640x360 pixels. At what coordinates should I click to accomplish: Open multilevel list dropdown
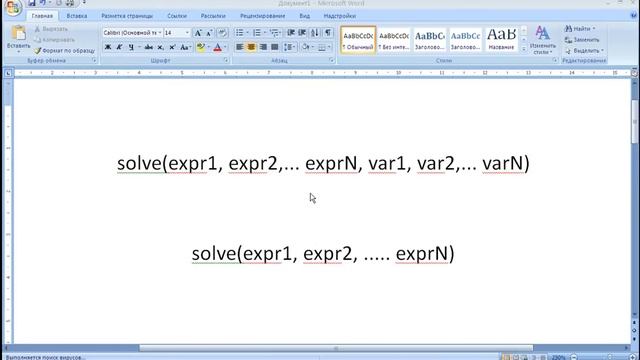(x=281, y=33)
